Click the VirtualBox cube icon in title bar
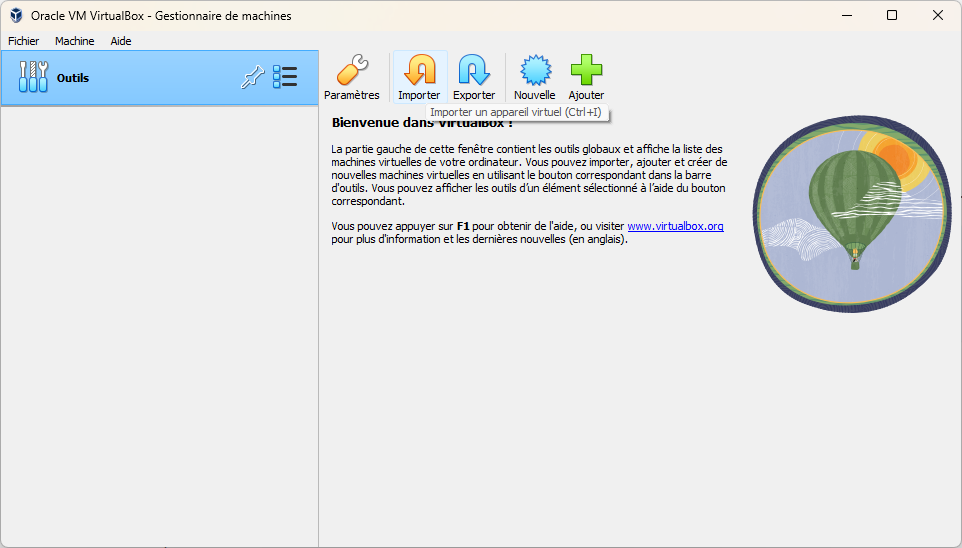 16,15
